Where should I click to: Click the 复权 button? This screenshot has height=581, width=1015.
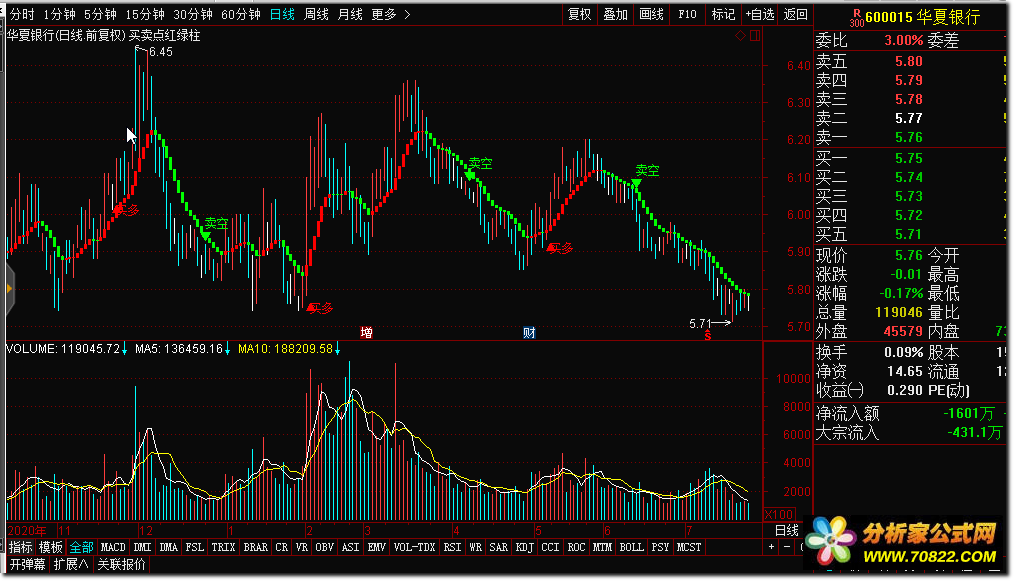pyautogui.click(x=579, y=14)
